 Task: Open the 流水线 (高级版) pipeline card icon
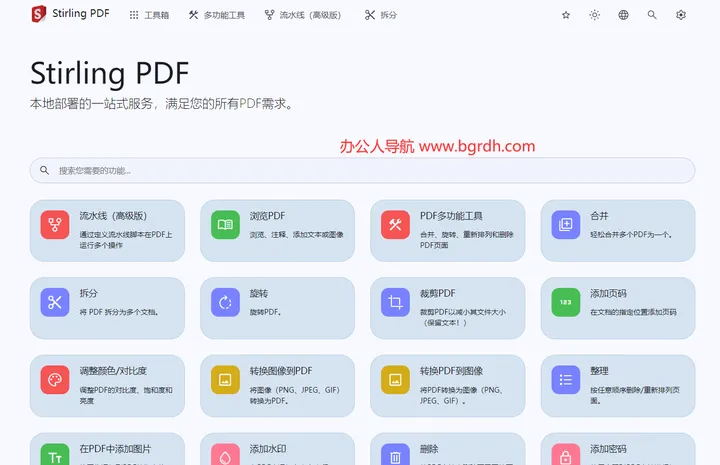point(55,224)
